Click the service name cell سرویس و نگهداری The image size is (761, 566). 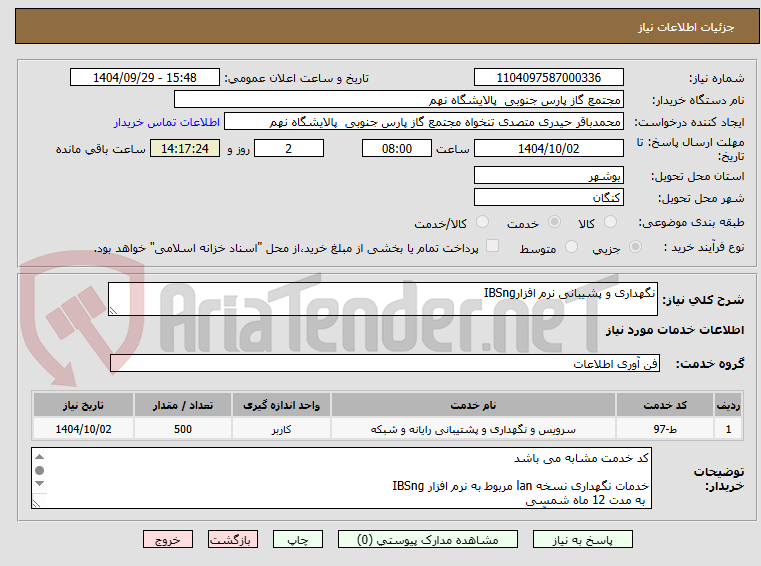point(474,430)
